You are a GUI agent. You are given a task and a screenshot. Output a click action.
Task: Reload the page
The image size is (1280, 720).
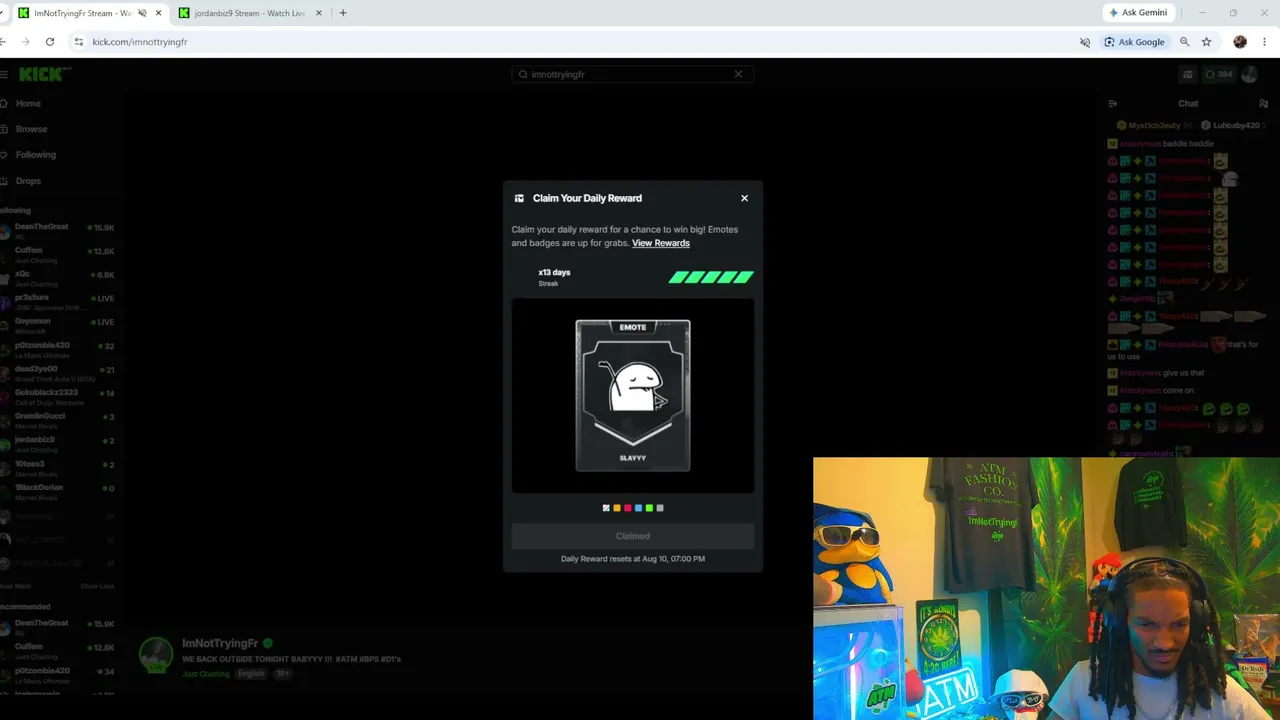(50, 42)
